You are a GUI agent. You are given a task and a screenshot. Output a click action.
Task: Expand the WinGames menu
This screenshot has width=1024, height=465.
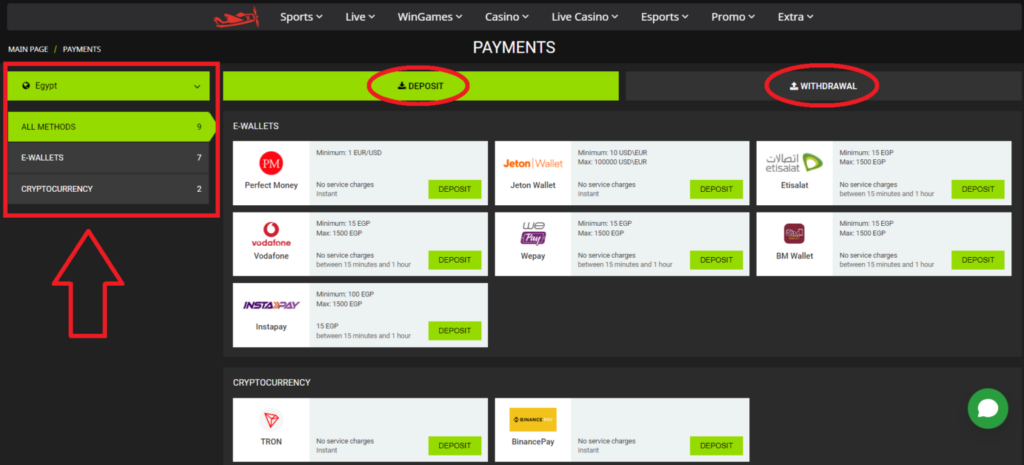pos(430,17)
